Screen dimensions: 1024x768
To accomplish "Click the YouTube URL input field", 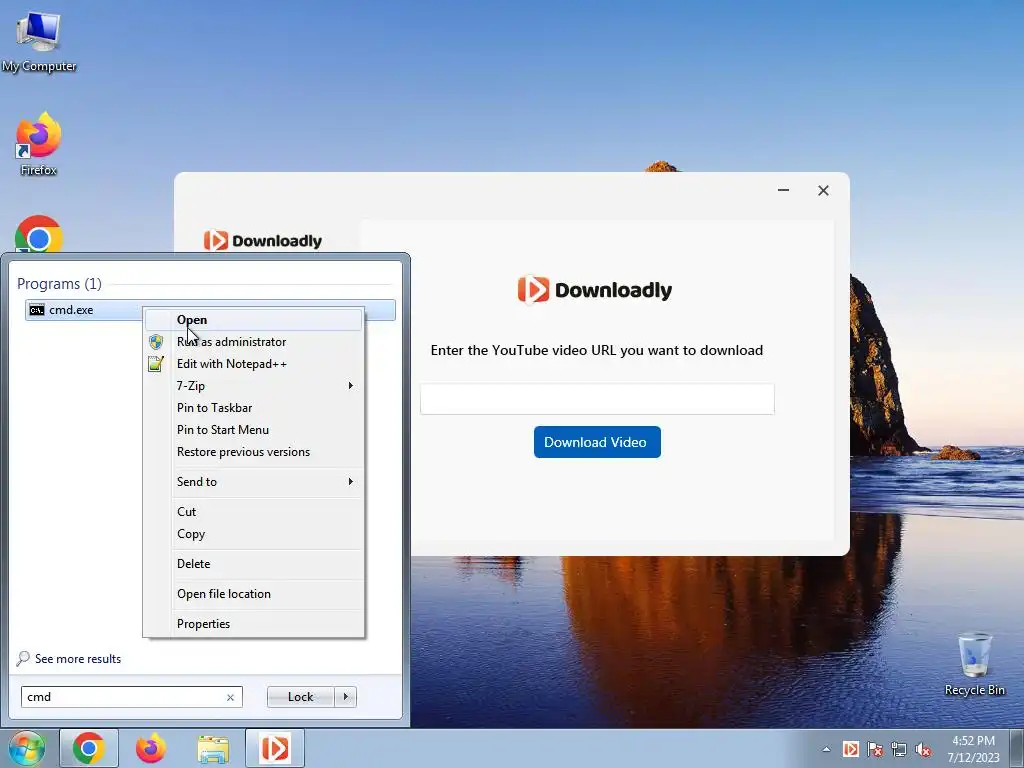I will point(597,399).
